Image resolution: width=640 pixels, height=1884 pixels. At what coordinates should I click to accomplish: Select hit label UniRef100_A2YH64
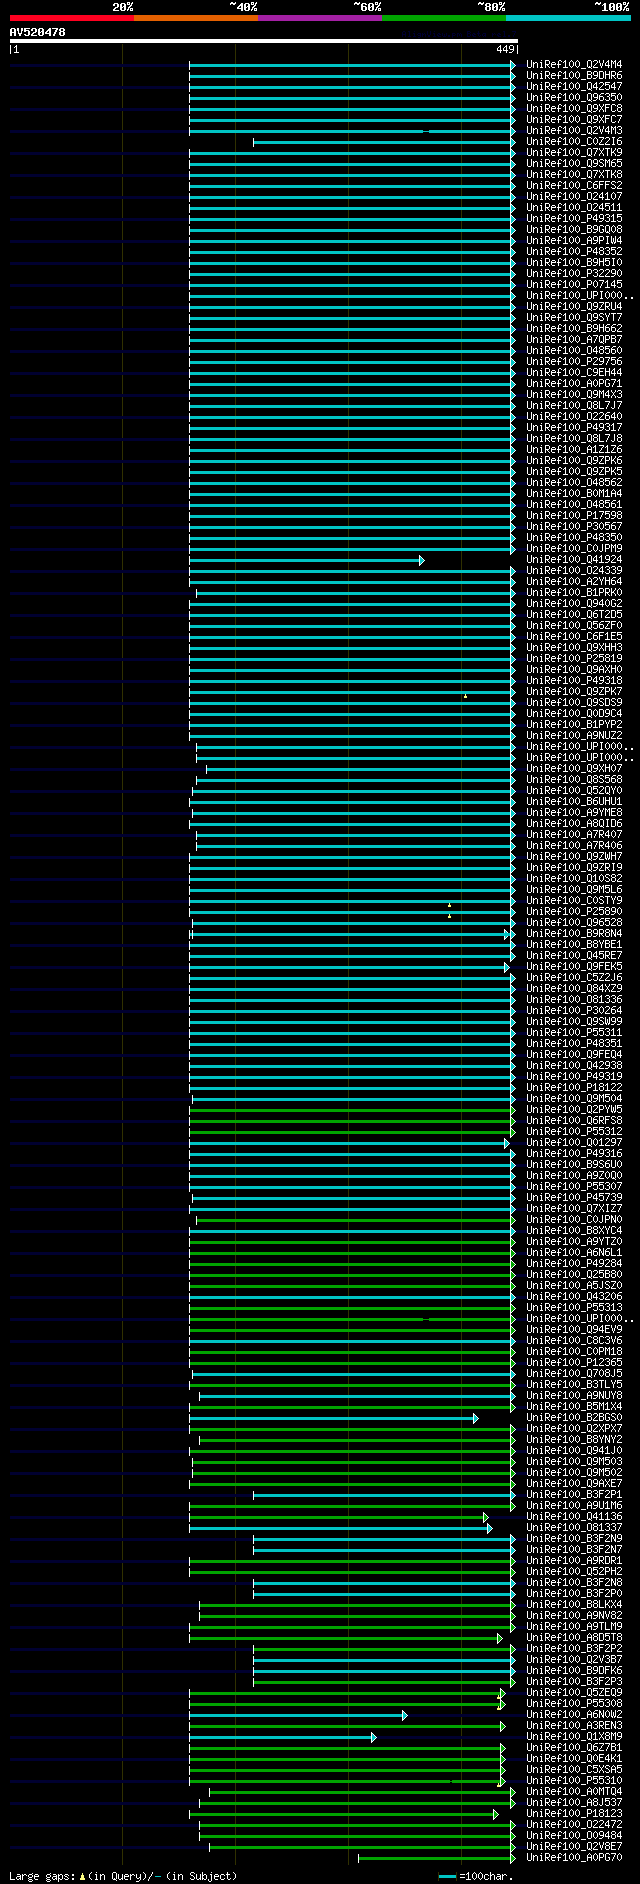coord(574,582)
